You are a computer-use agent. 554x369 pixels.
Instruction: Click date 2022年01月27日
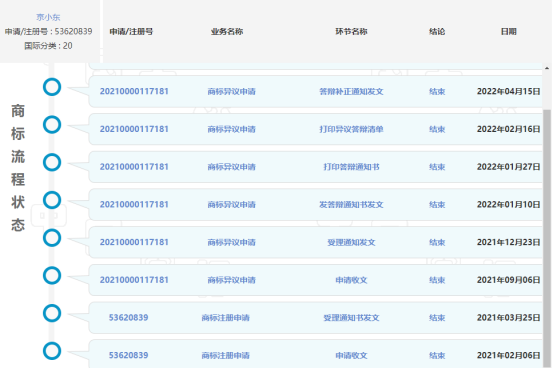coord(508,166)
